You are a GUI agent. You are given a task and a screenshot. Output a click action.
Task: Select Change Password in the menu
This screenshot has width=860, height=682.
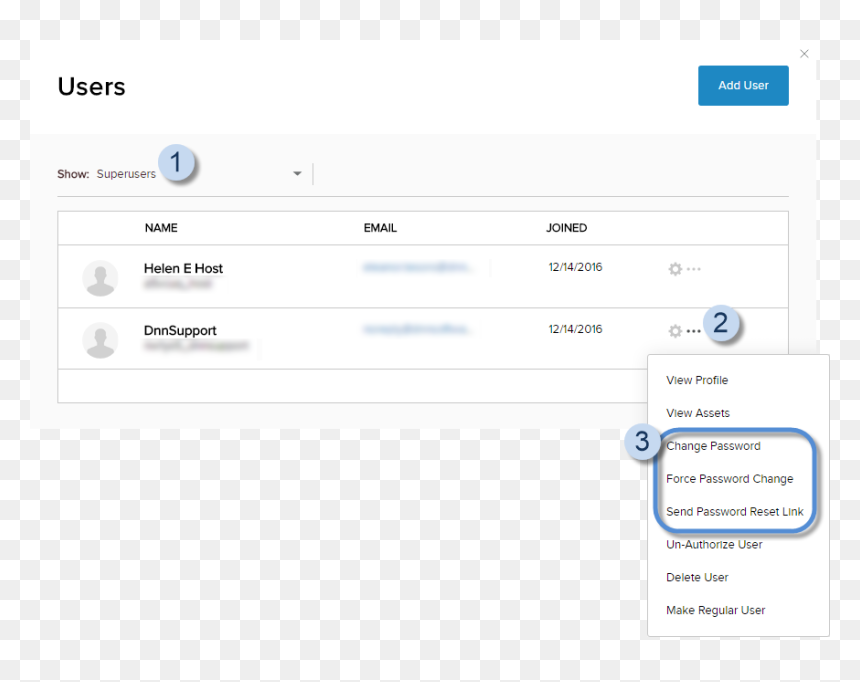click(713, 446)
